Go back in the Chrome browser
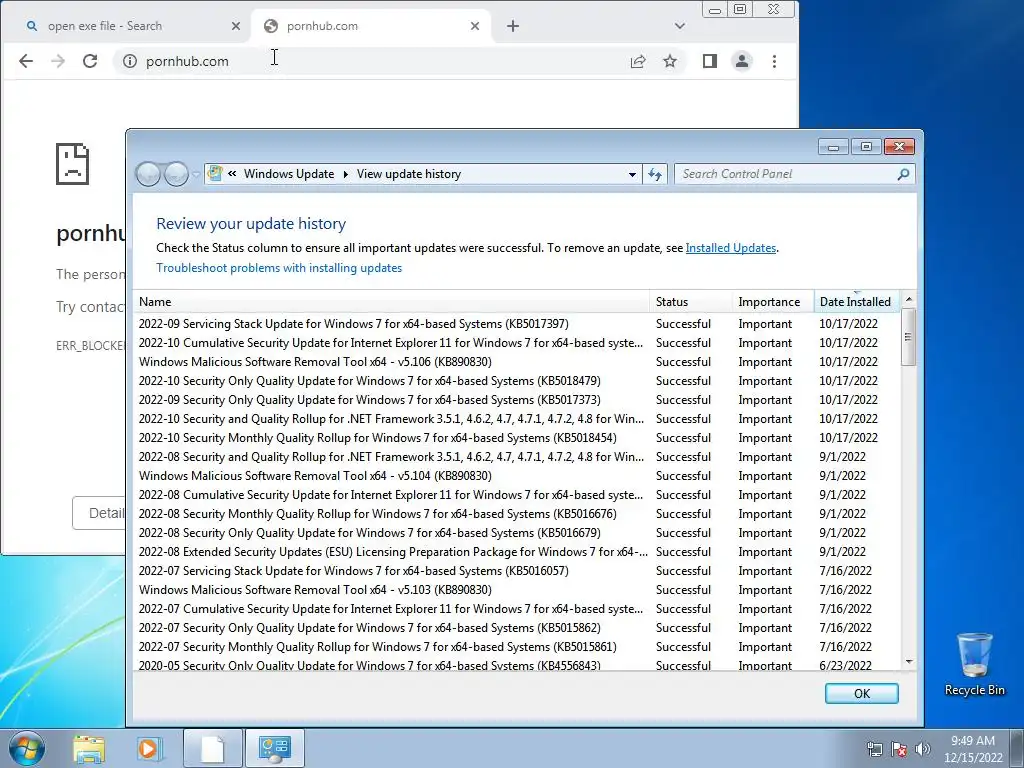 pos(25,61)
